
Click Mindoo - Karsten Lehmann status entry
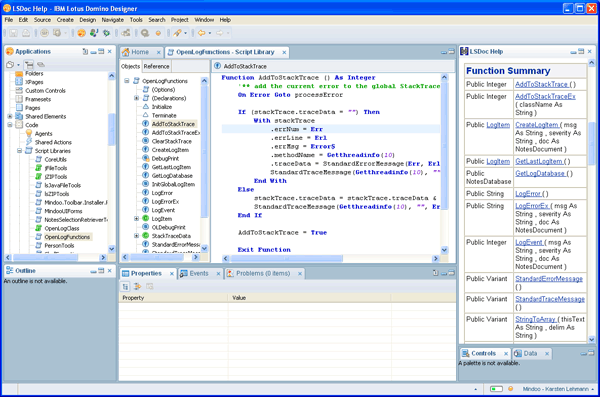(x=555, y=389)
